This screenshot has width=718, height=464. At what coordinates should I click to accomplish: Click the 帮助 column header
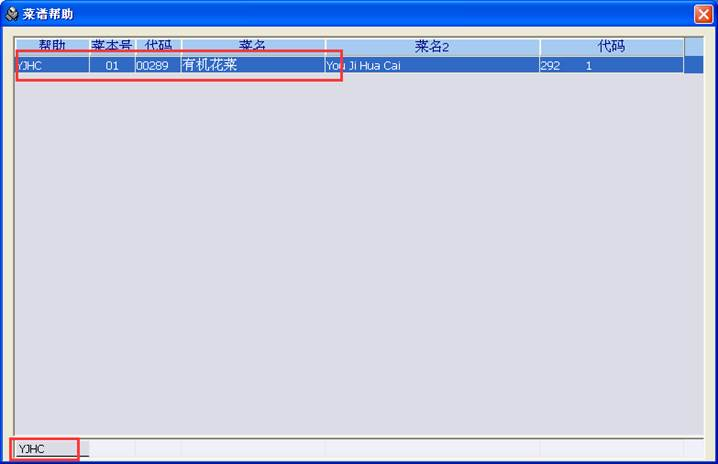[52, 46]
